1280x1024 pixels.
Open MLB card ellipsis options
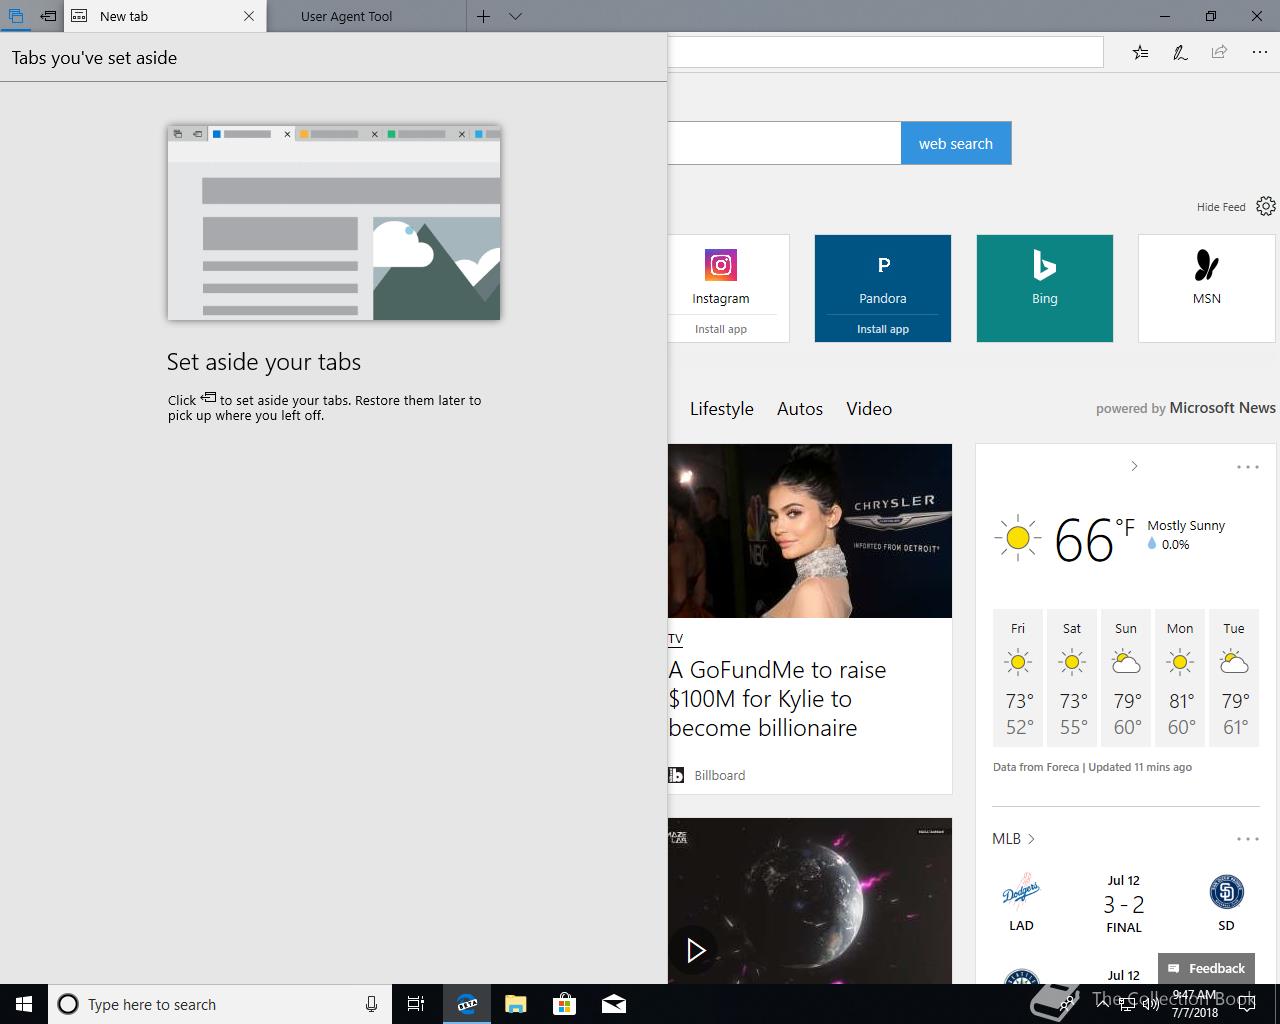pos(1248,839)
